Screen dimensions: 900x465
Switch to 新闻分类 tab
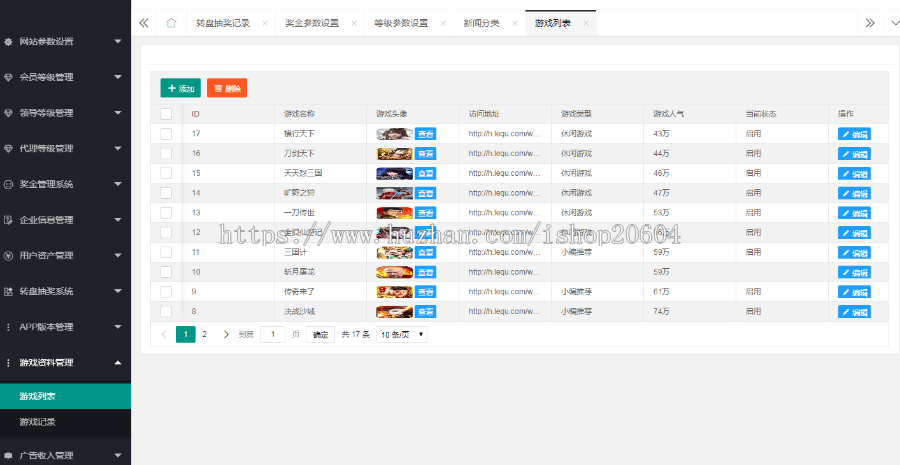coord(481,24)
